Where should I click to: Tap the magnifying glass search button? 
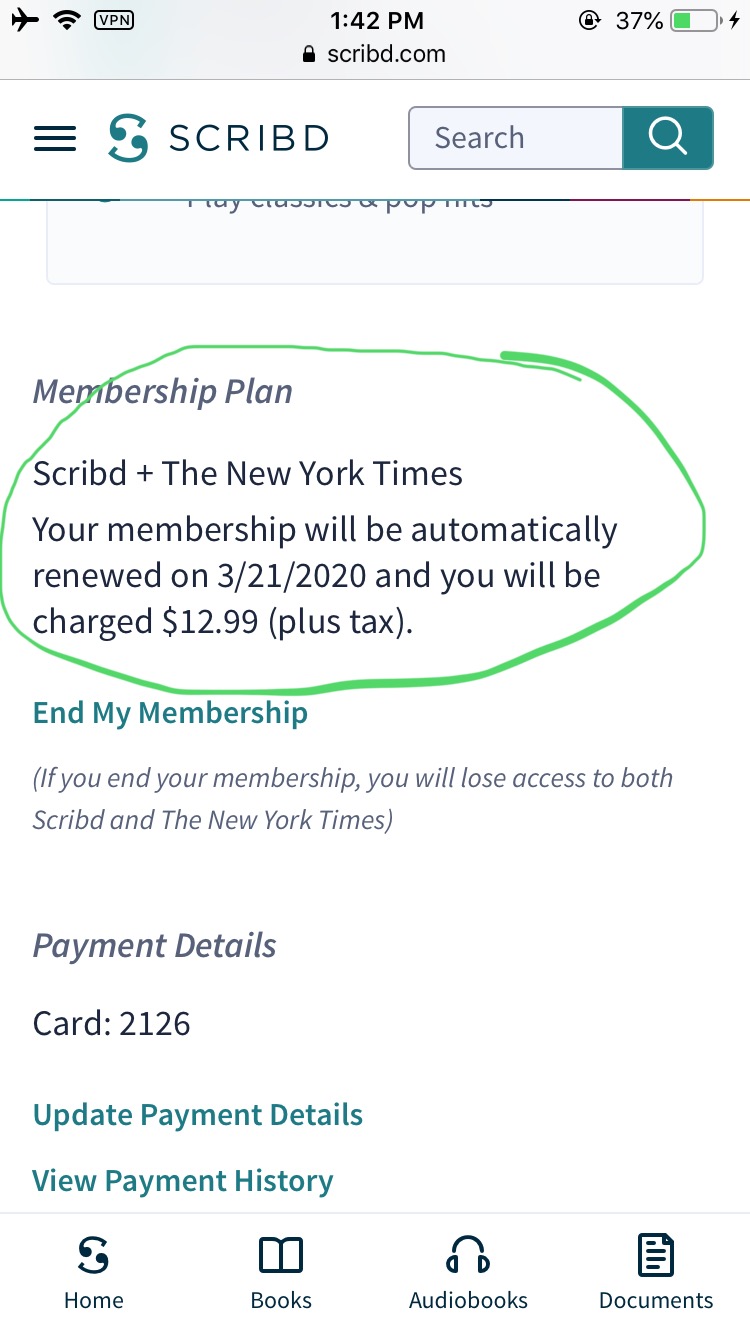[x=667, y=138]
